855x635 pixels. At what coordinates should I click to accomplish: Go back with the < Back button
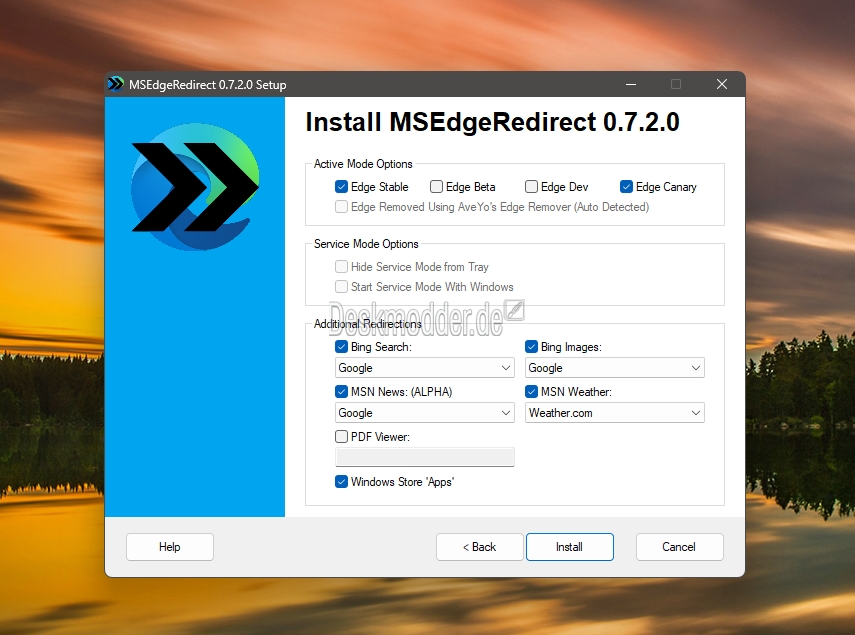[x=479, y=547]
